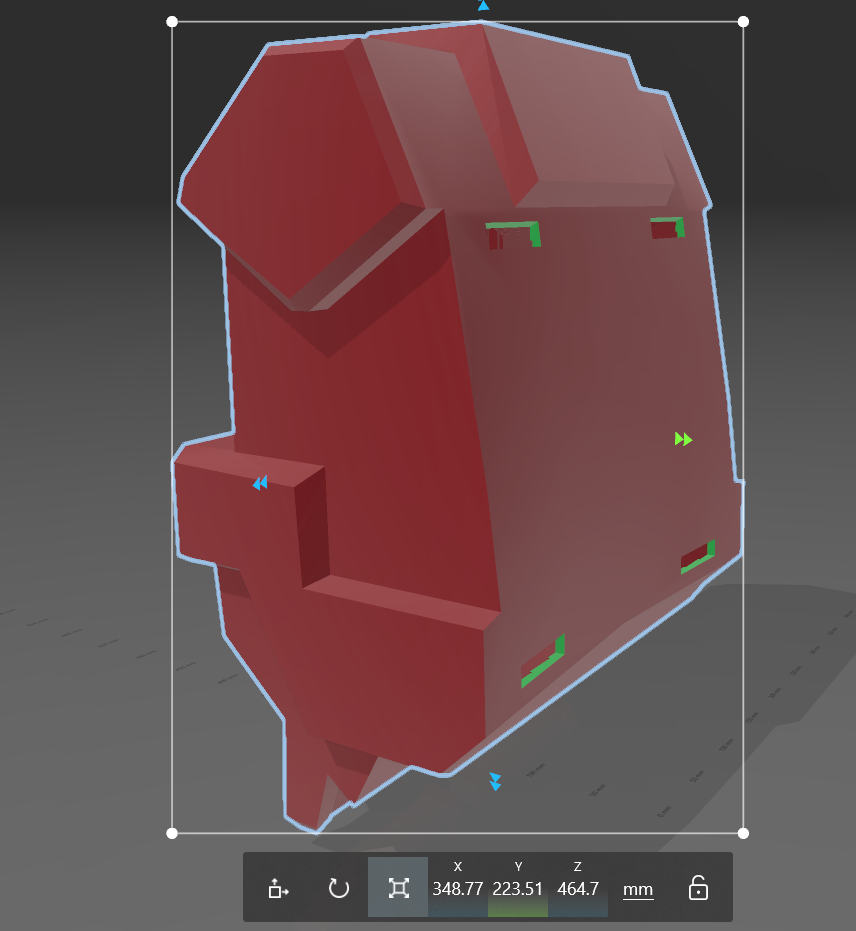
Task: Click the top-left bounding box corner handle
Action: coord(172,22)
